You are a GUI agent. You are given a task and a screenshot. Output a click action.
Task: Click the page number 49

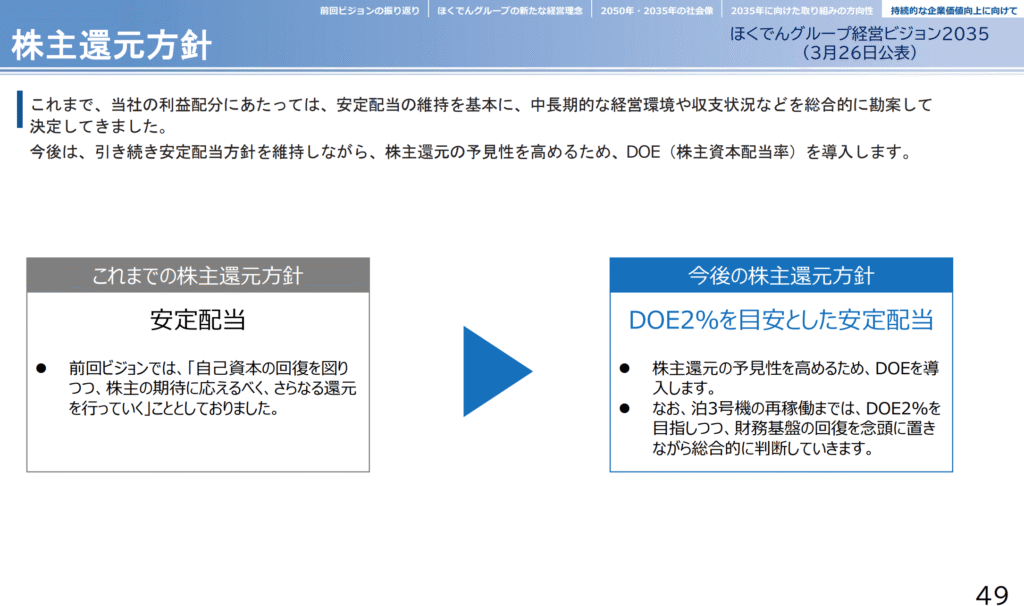[x=992, y=595]
